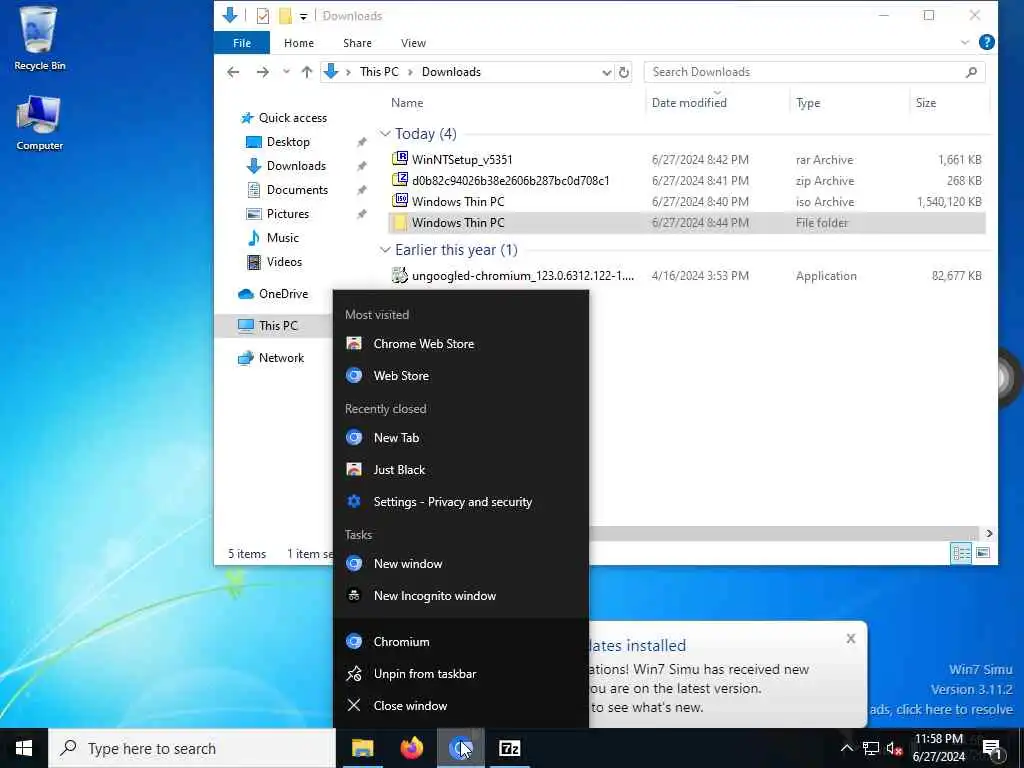
Task: Select Close window in jump list
Action: point(460,705)
